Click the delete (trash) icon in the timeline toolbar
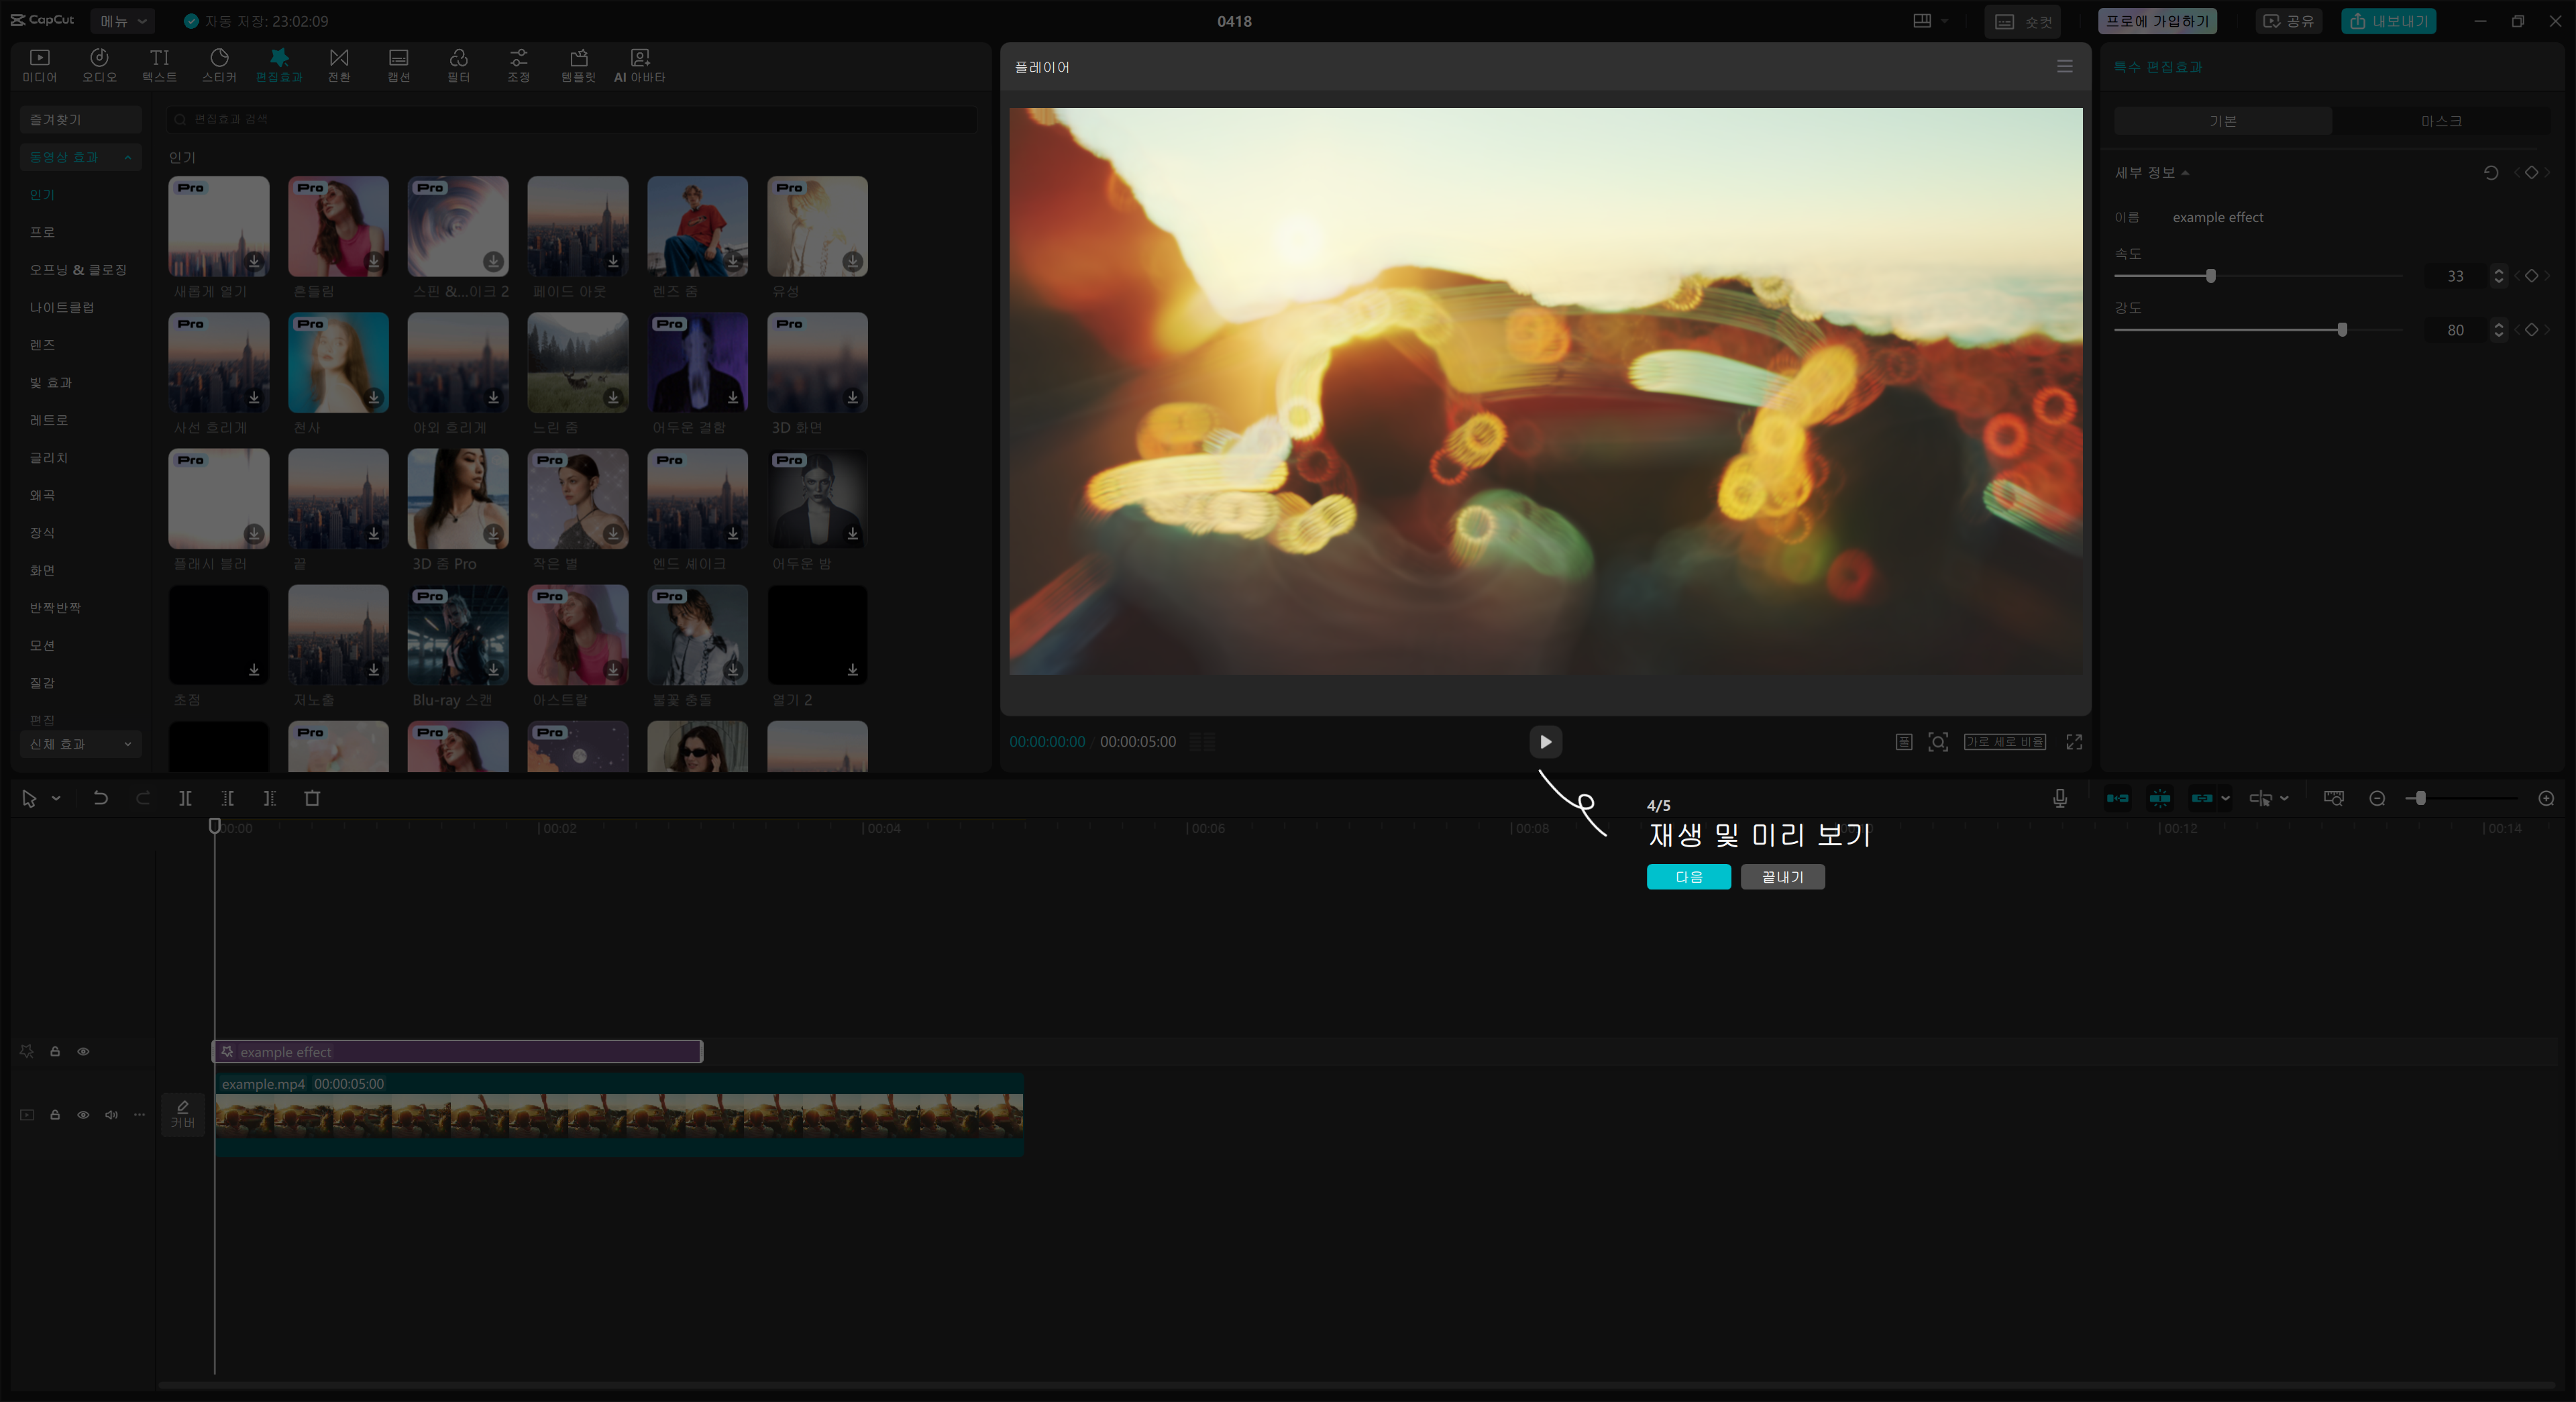2576x1402 pixels. coord(312,798)
